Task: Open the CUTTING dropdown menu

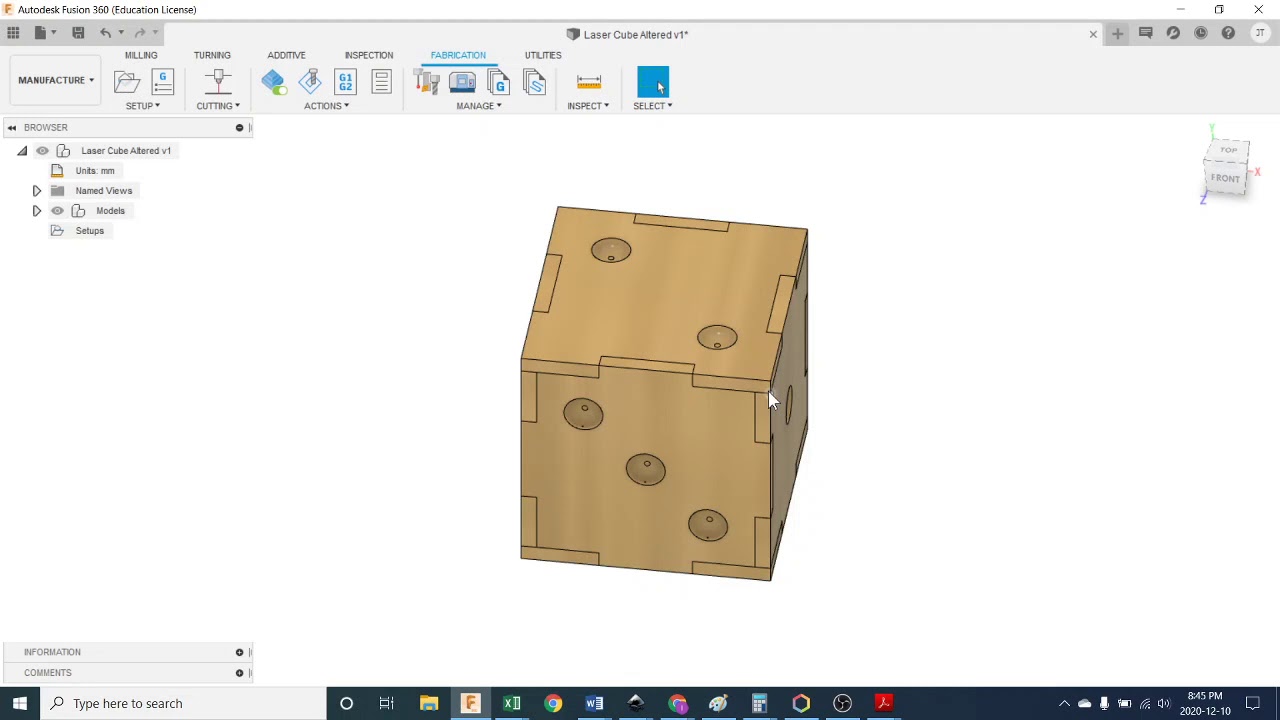Action: tap(218, 106)
